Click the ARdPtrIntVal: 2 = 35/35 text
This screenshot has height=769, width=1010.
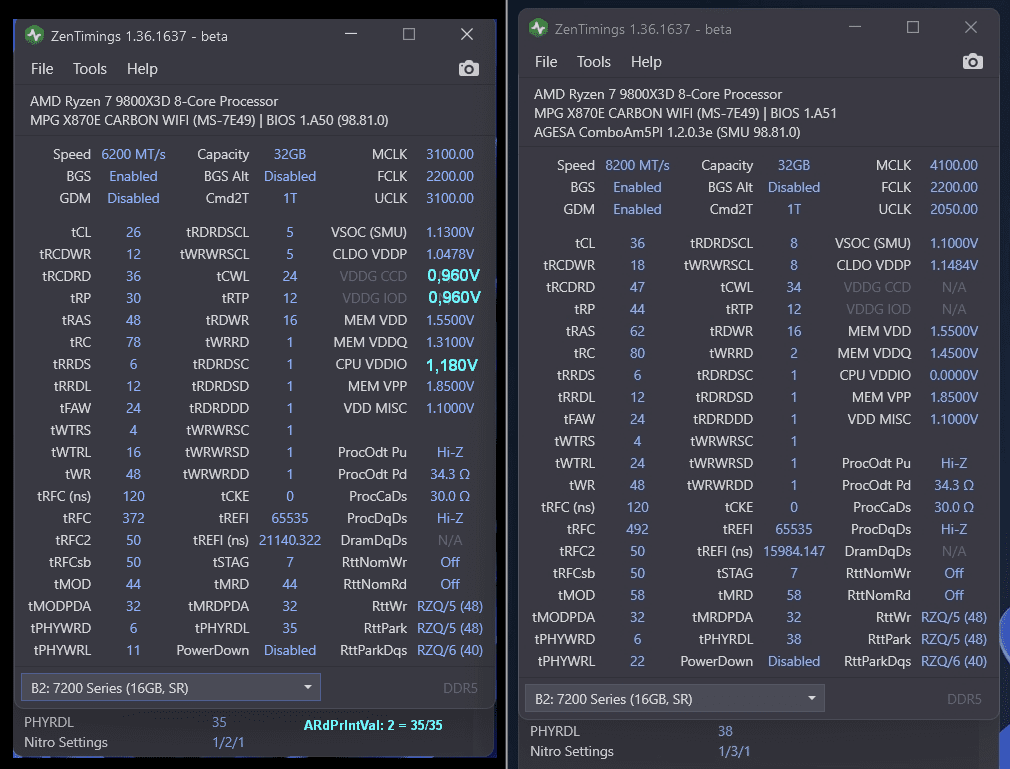[x=373, y=725]
